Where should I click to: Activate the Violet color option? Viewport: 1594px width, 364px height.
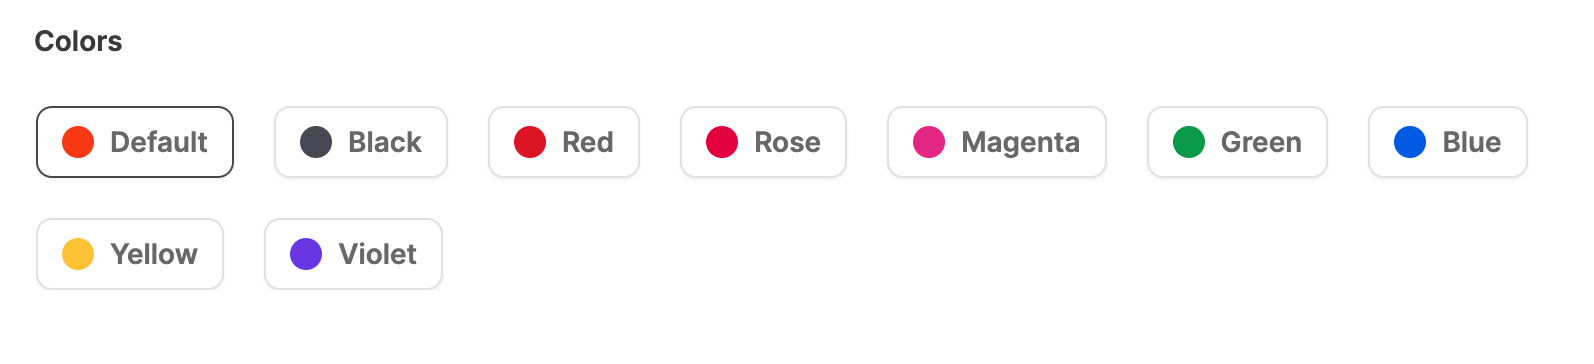tap(354, 254)
